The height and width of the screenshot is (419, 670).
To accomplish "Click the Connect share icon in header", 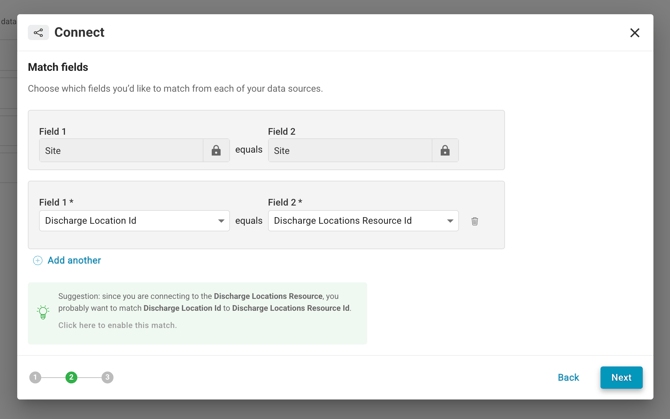I will (x=38, y=33).
